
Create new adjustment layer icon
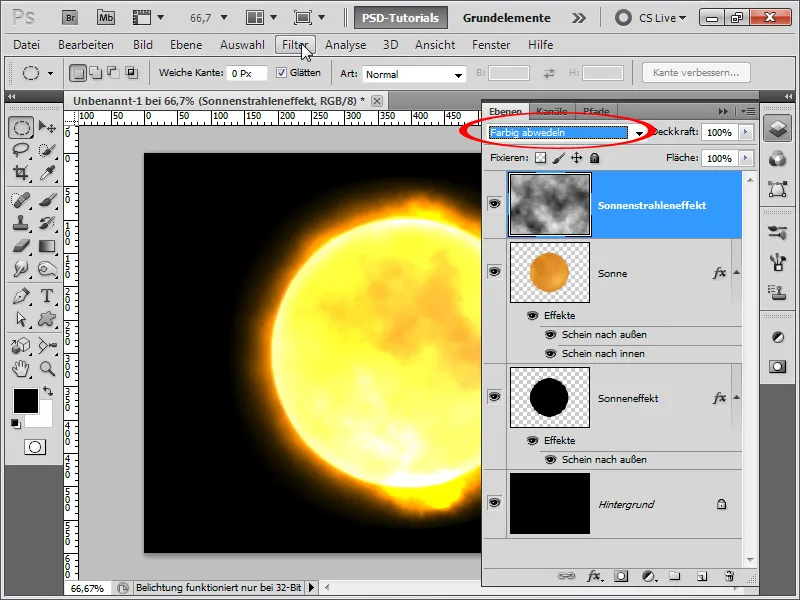(648, 576)
